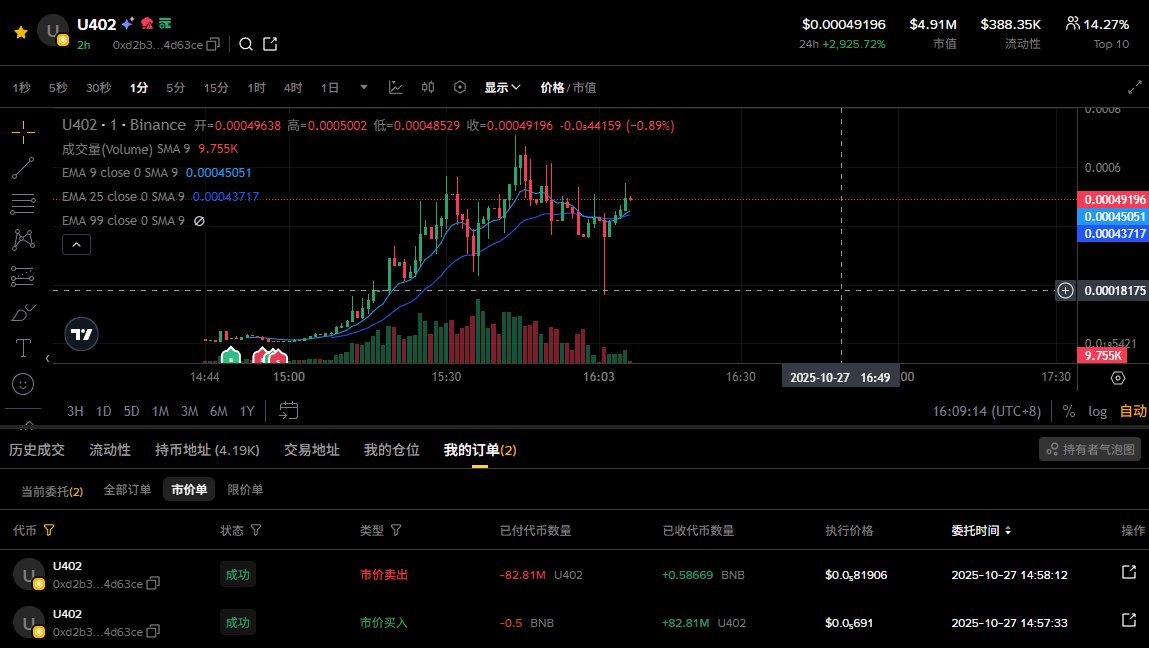
Task: Copy address in the market buy order row
Action: (x=153, y=631)
